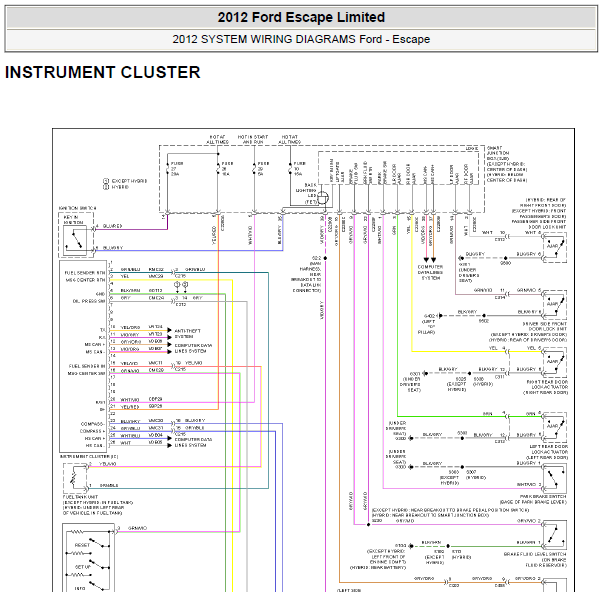Screen dimensions: 599x592
Task: Select the 'RESET' switch label
Action: pyautogui.click(x=82, y=545)
